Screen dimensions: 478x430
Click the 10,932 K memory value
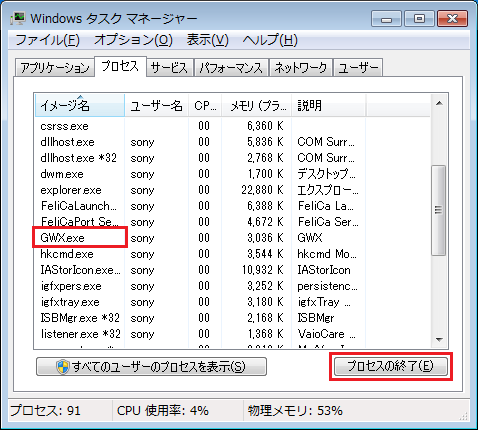(x=263, y=270)
